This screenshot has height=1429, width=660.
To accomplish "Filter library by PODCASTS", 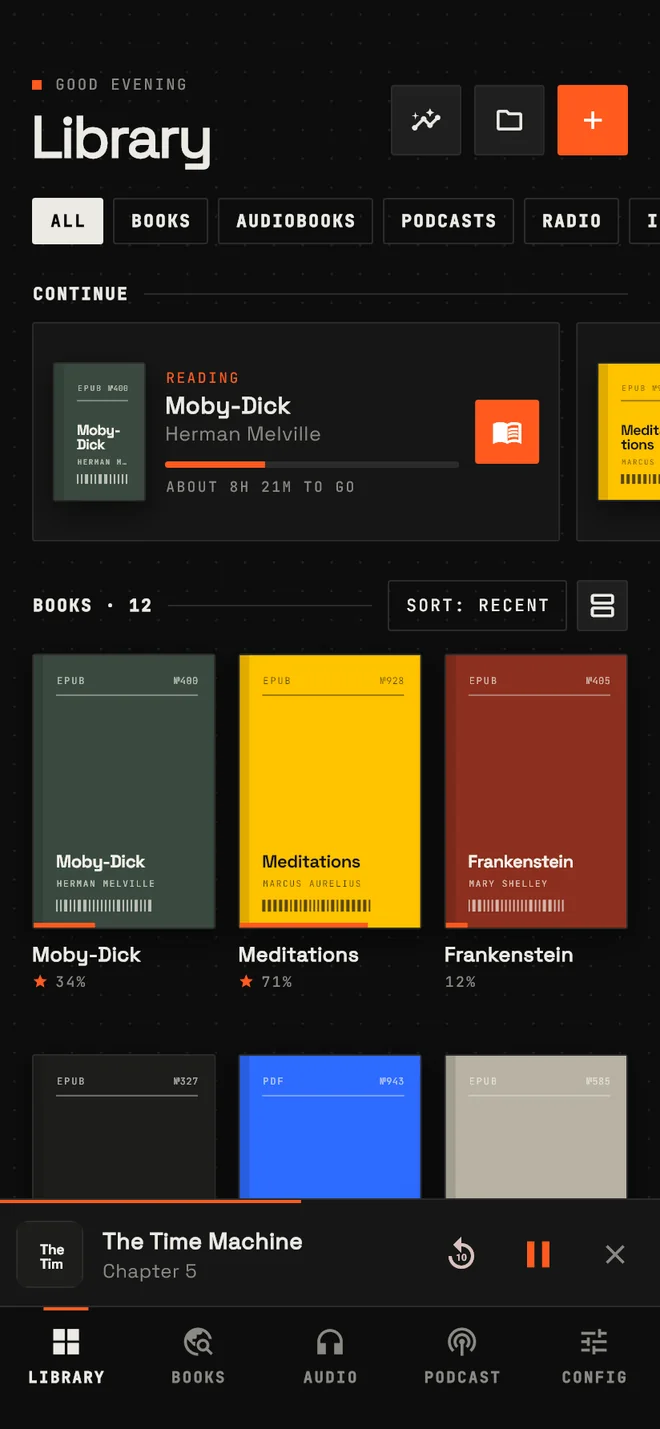I will point(448,221).
